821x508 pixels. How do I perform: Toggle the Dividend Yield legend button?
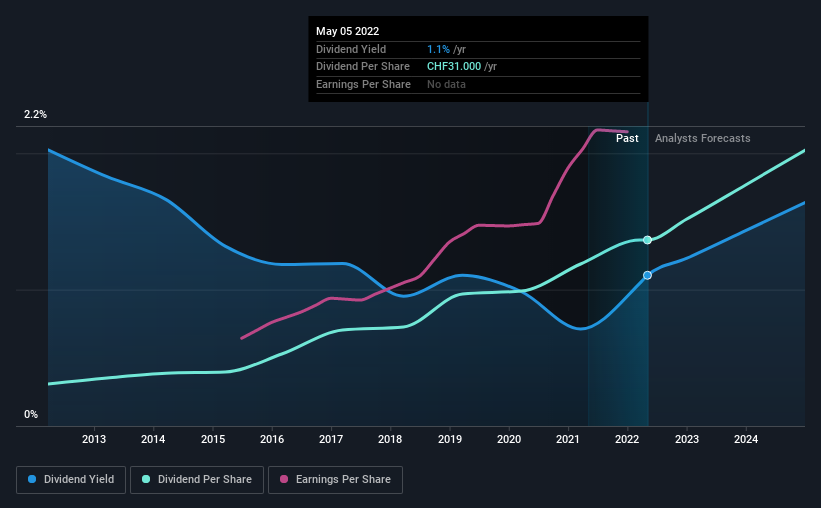tap(71, 480)
